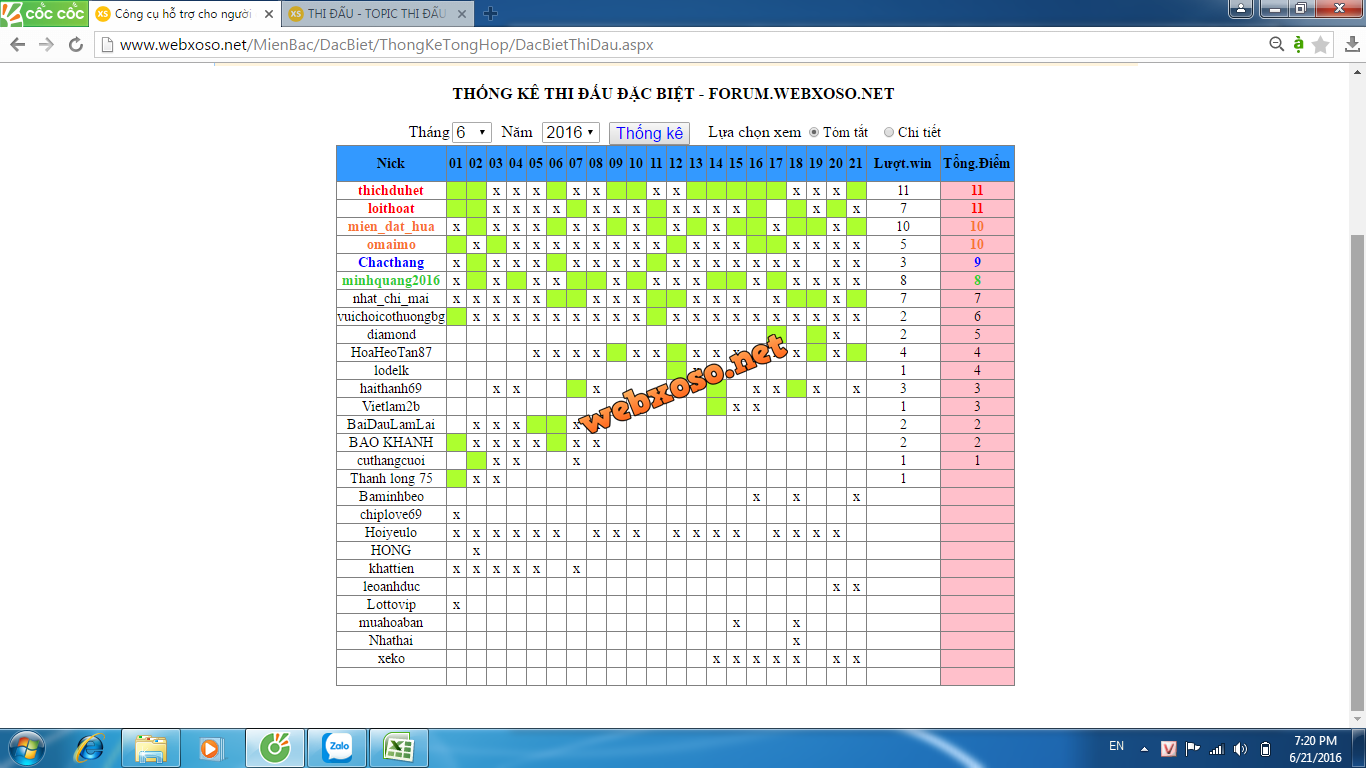This screenshot has width=1366, height=768.
Task: Click the red V tray icon
Action: (1169, 748)
